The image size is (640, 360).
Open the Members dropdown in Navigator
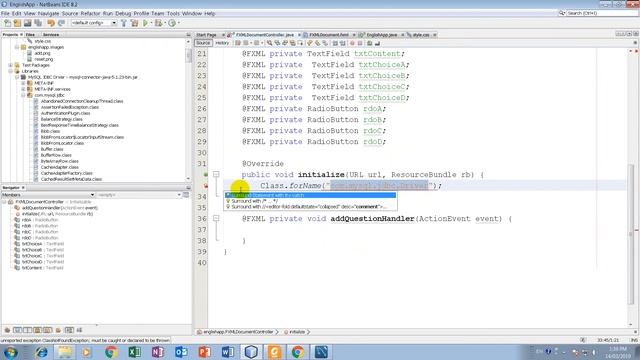(x=92, y=195)
